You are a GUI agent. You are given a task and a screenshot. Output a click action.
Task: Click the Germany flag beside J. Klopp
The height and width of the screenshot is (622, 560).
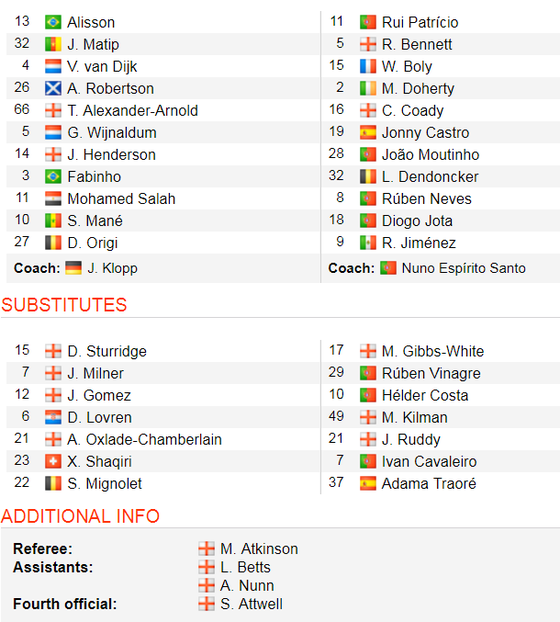pyautogui.click(x=73, y=268)
